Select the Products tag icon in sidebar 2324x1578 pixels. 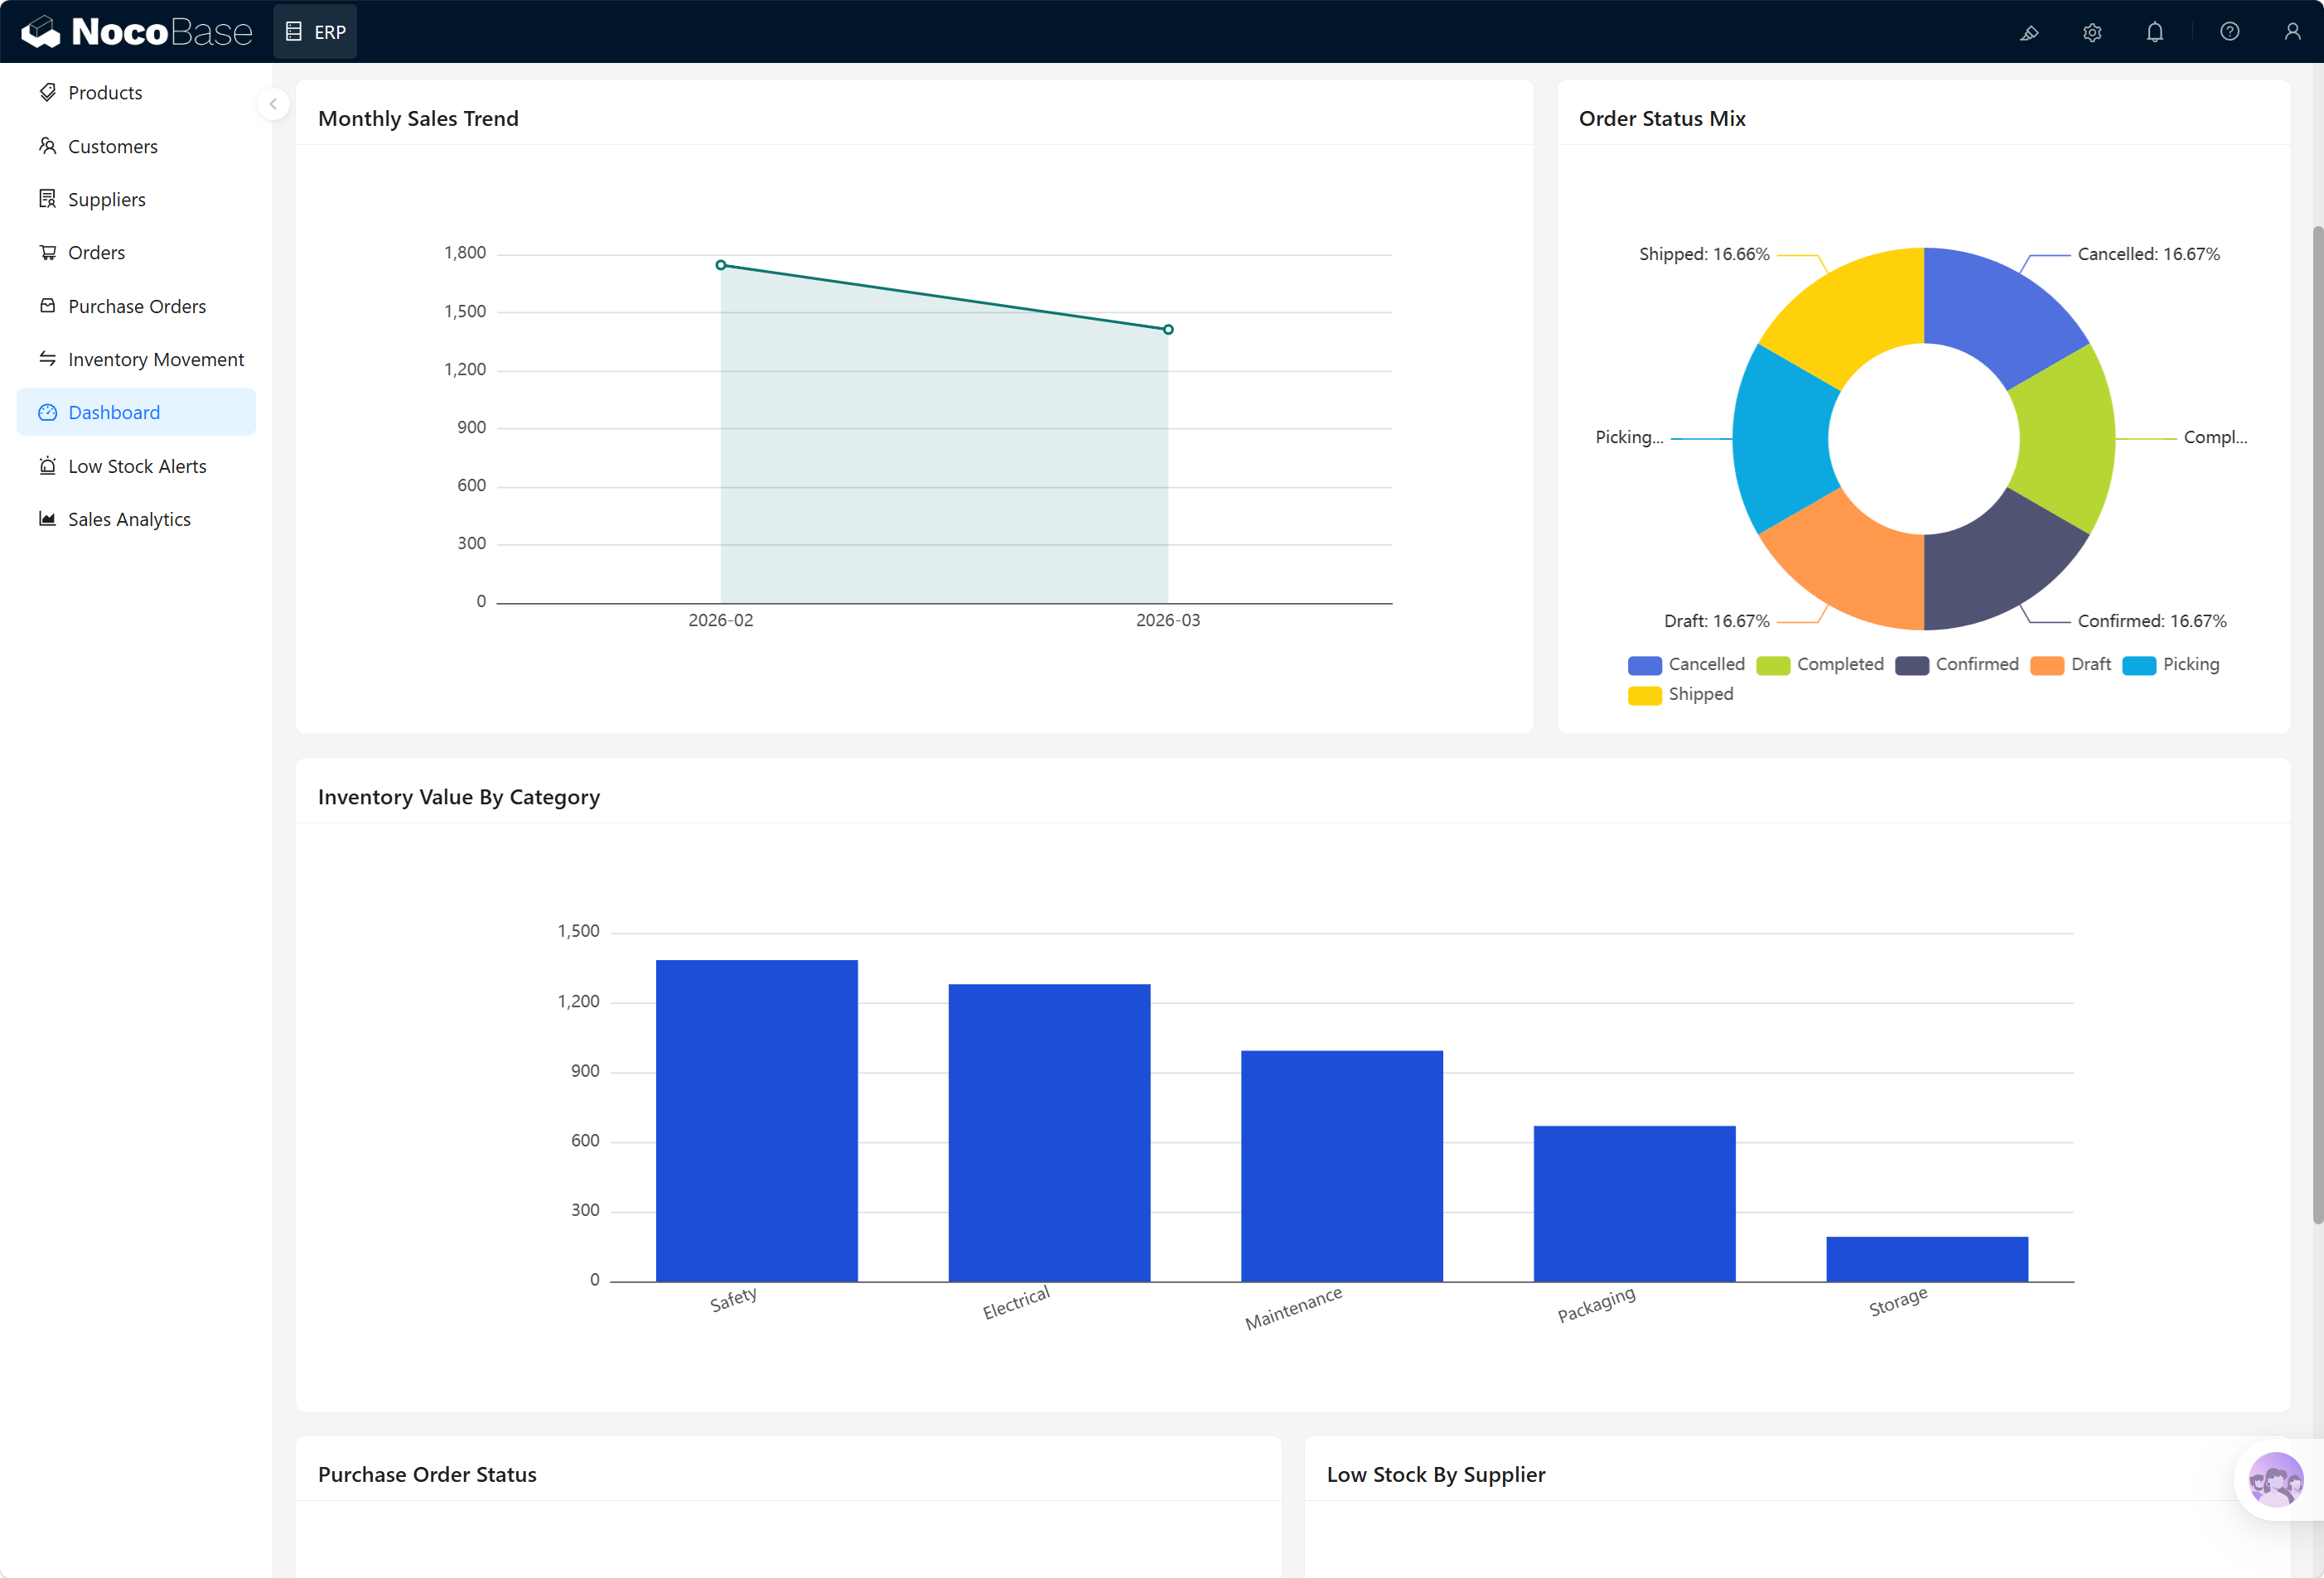(47, 92)
